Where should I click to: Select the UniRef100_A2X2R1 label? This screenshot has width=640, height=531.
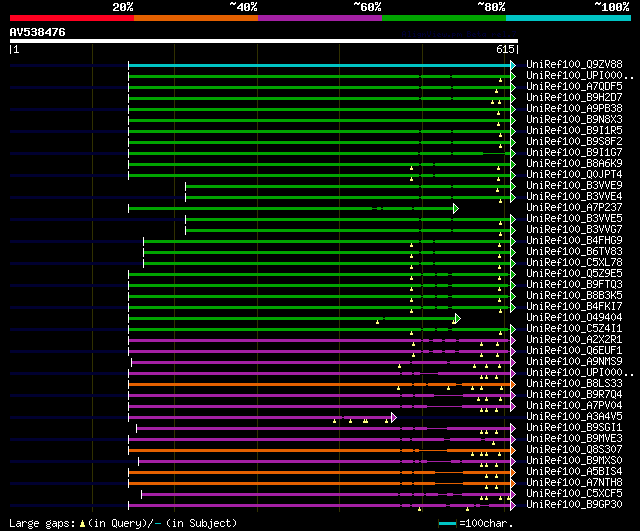tap(574, 340)
